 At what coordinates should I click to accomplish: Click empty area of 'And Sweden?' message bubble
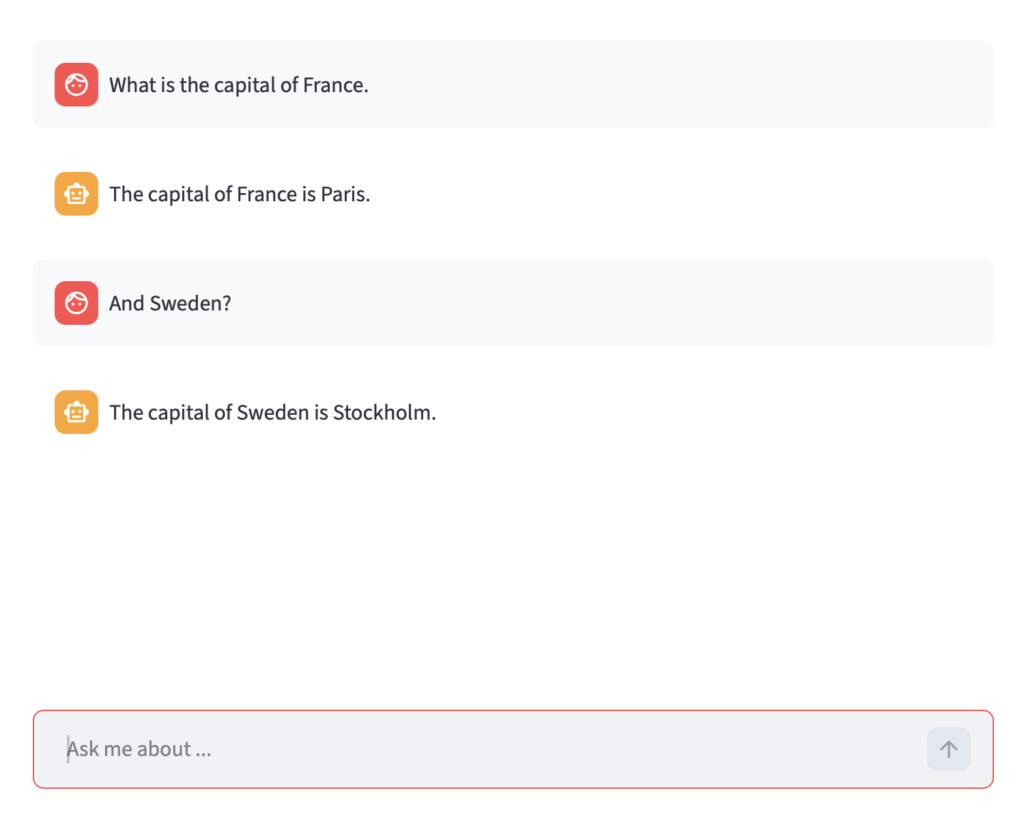coord(614,302)
